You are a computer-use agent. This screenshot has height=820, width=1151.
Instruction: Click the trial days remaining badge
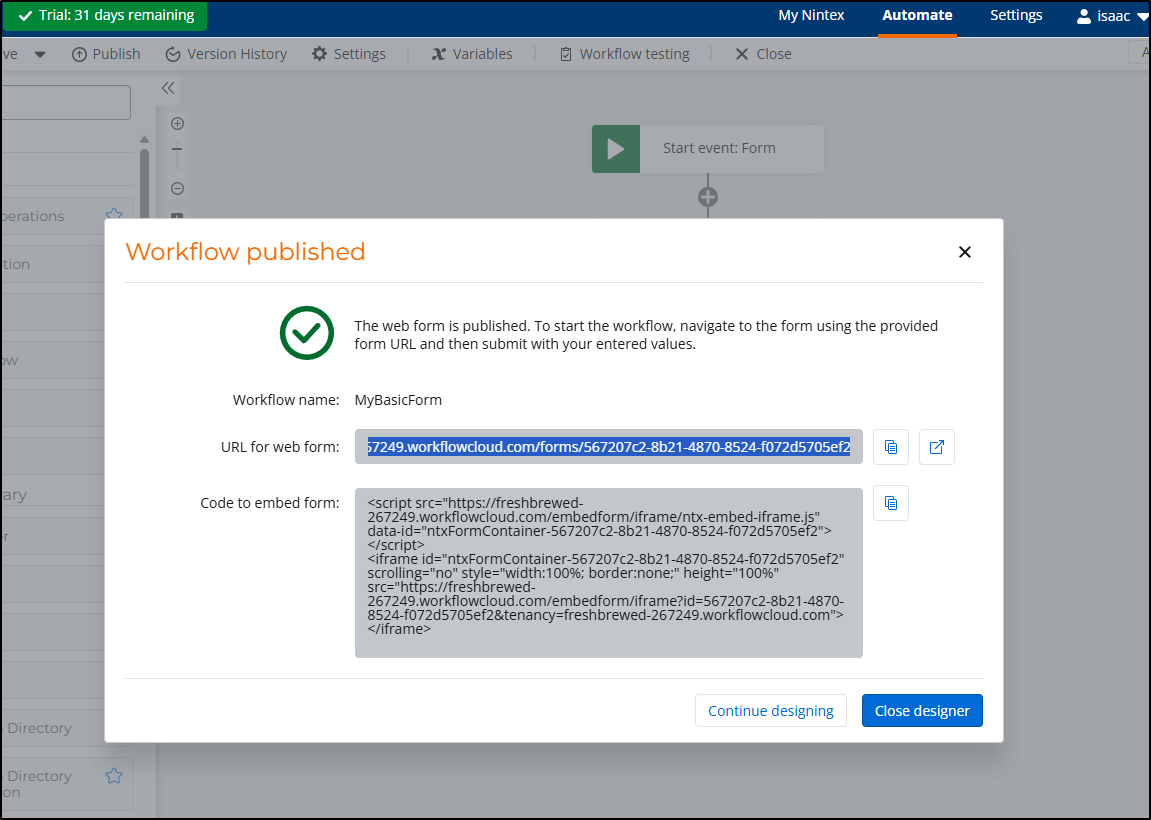(105, 15)
